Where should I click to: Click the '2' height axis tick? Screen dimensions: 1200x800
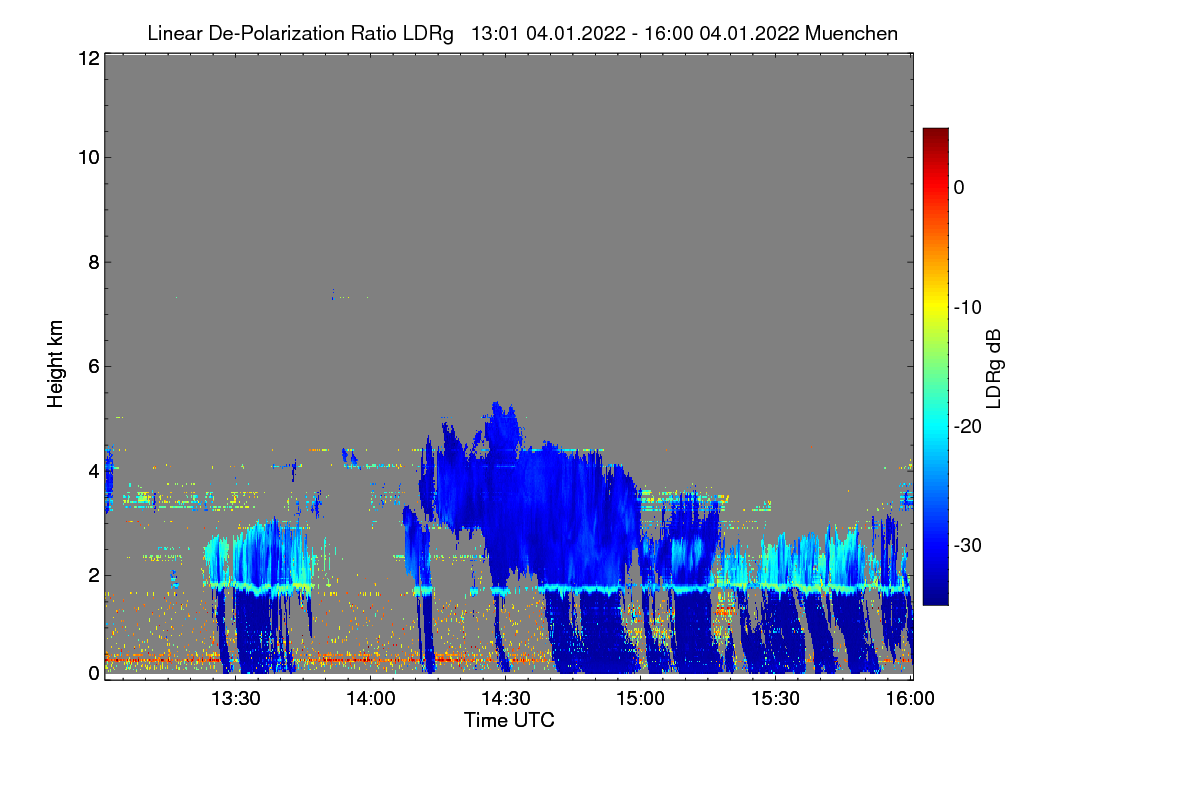pyautogui.click(x=92, y=574)
